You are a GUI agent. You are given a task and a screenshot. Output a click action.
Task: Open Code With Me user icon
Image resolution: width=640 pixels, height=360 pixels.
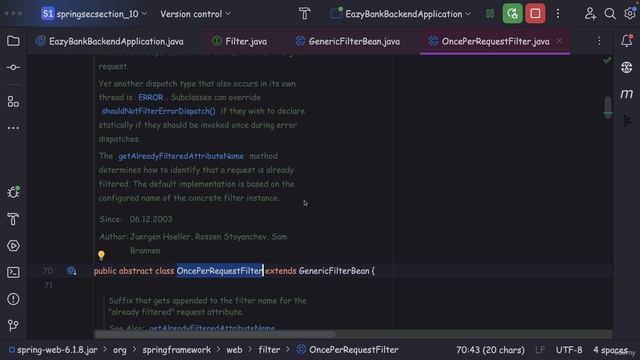[590, 14]
